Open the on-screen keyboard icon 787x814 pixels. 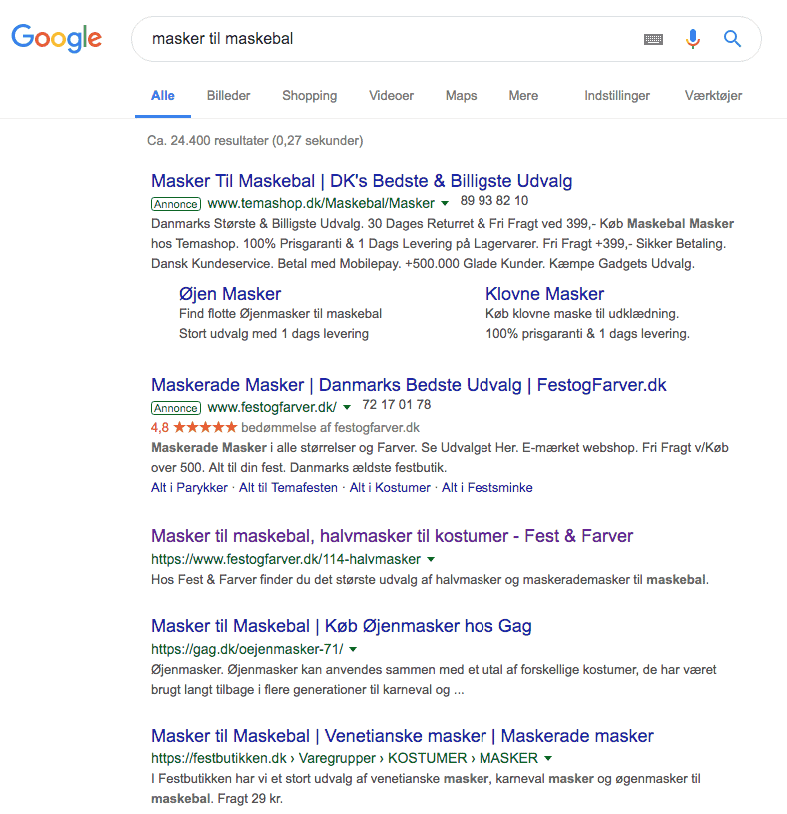(653, 39)
